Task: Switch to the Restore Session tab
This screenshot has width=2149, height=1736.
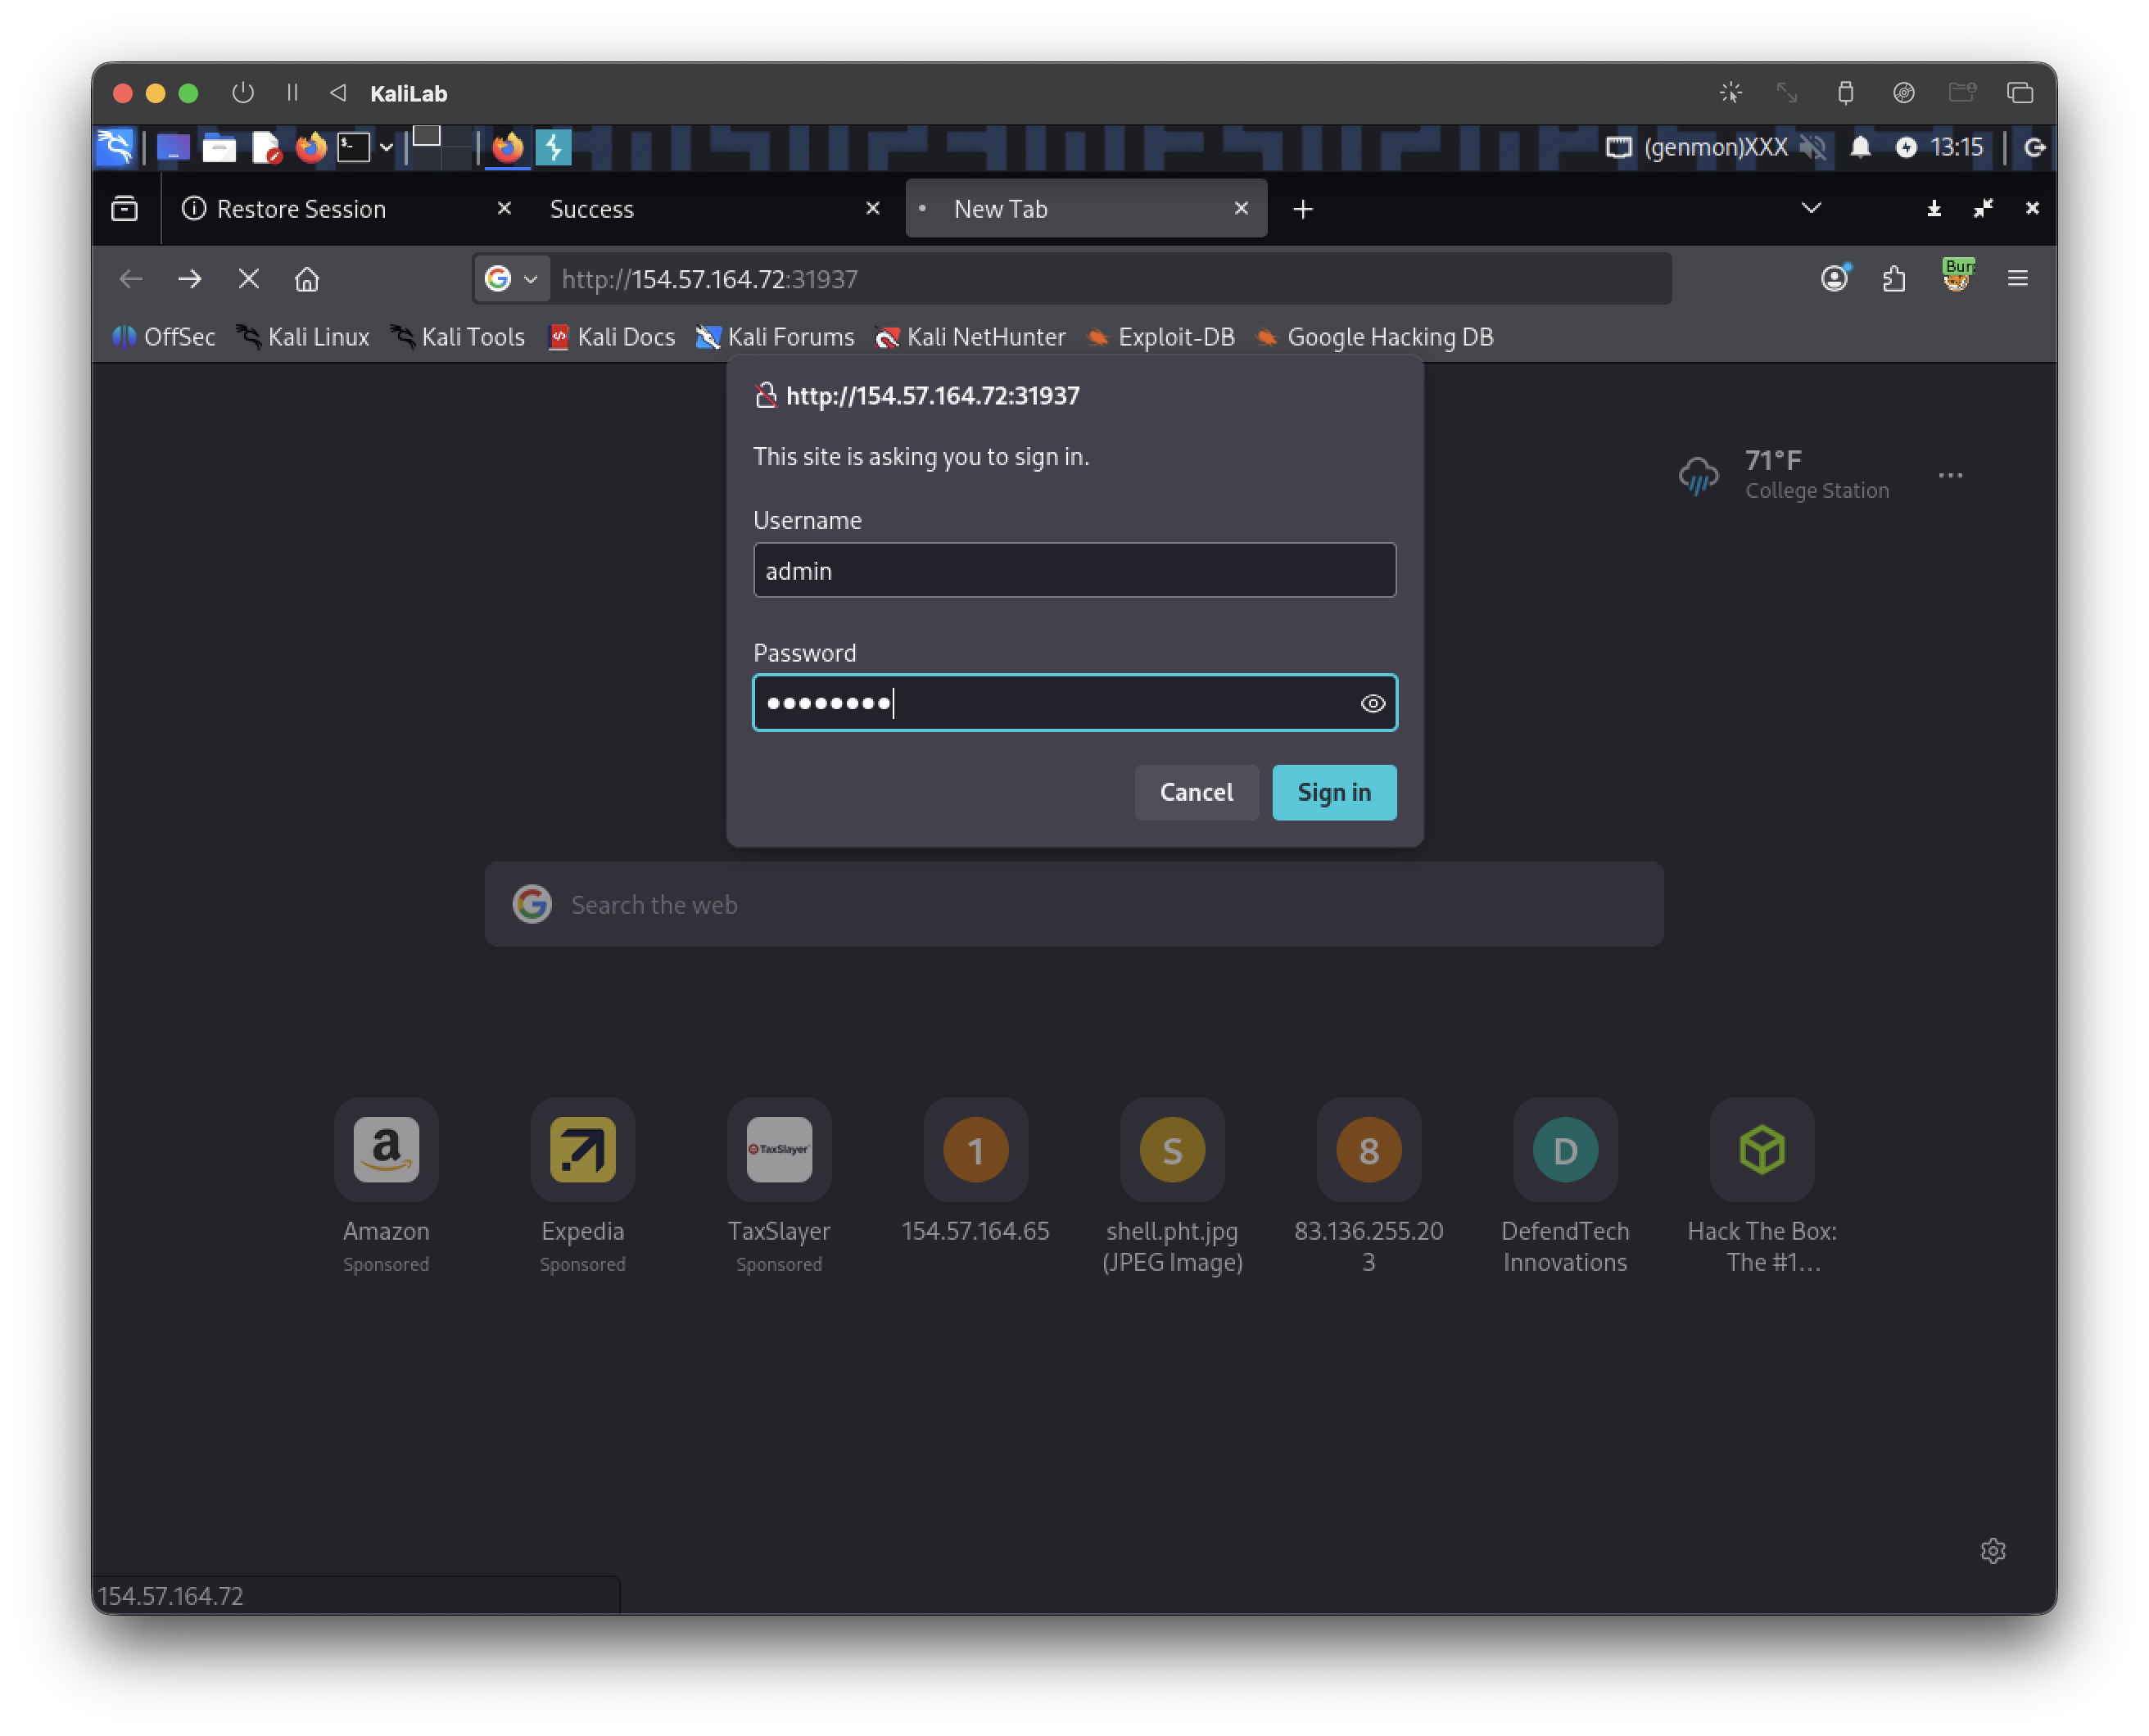Action: pos(301,209)
